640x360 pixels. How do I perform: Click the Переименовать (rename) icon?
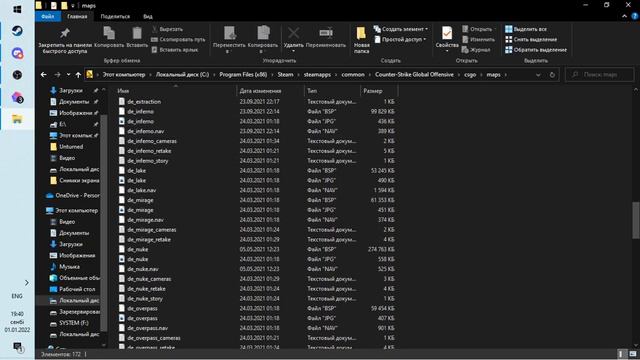[x=326, y=33]
